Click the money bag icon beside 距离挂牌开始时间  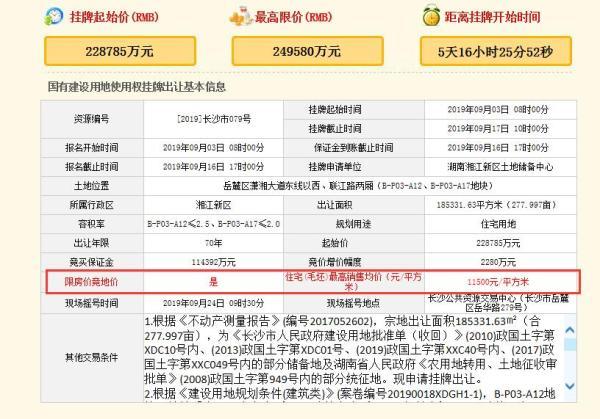click(x=430, y=17)
